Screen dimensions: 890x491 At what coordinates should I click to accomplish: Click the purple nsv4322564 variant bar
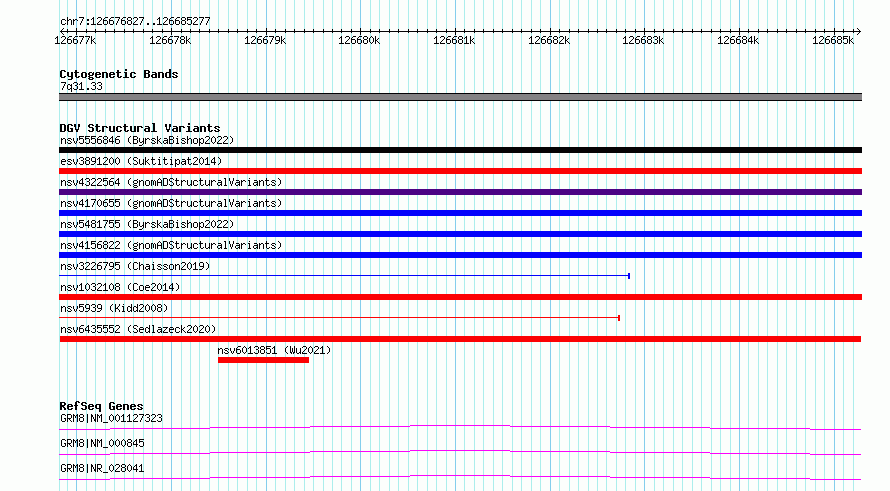[x=460, y=192]
